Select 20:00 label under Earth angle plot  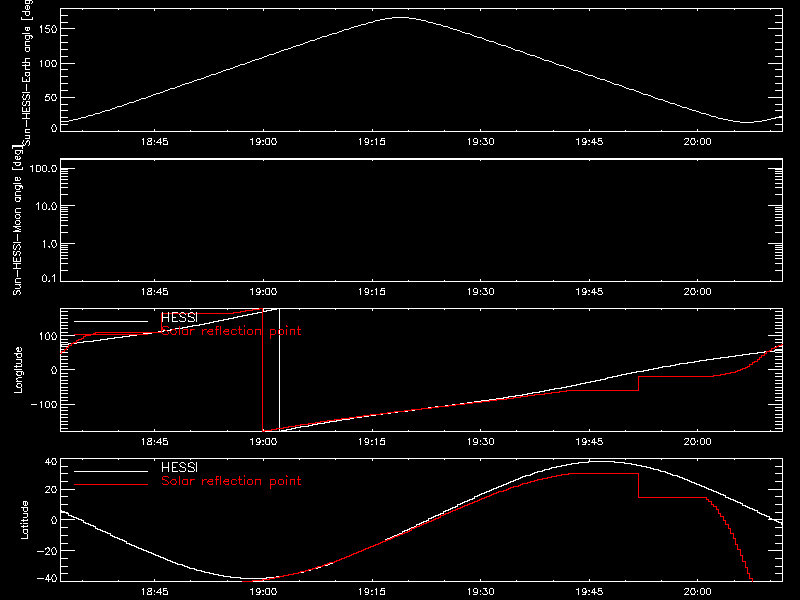(697, 141)
